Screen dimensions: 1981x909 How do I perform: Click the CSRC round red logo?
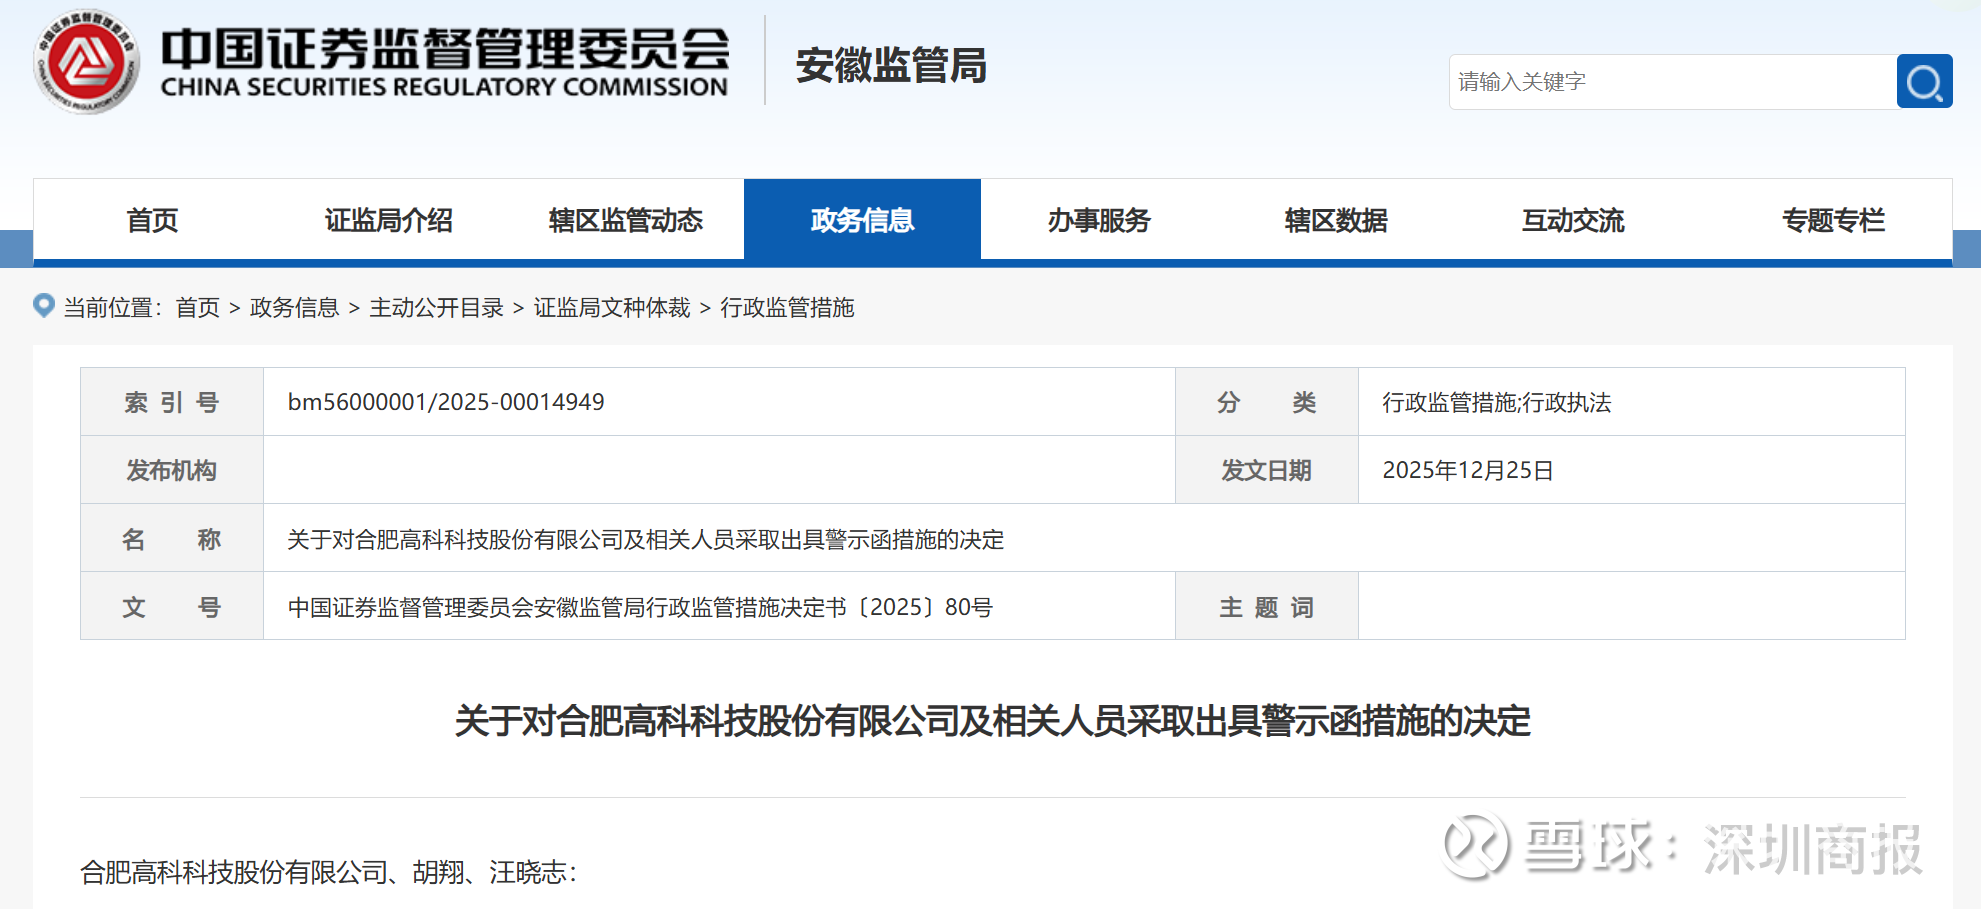click(x=86, y=62)
